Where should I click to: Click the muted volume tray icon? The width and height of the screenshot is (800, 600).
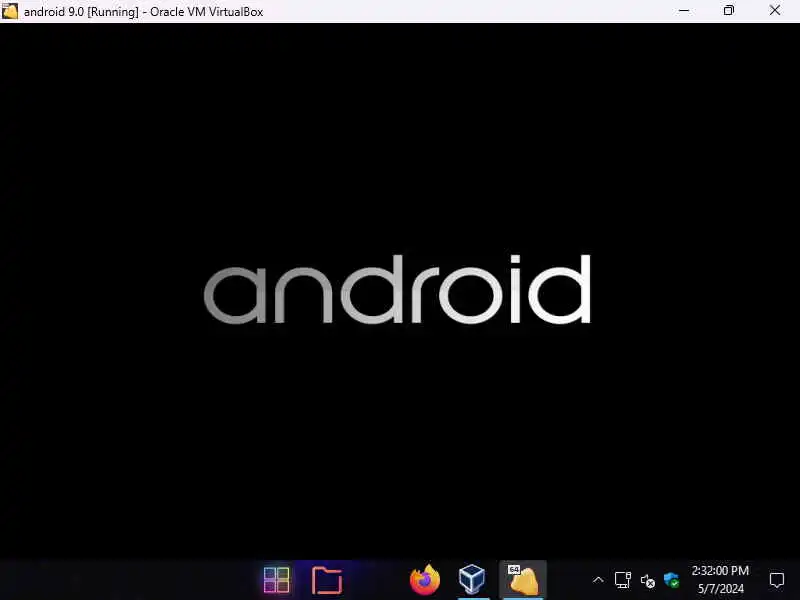tap(647, 581)
